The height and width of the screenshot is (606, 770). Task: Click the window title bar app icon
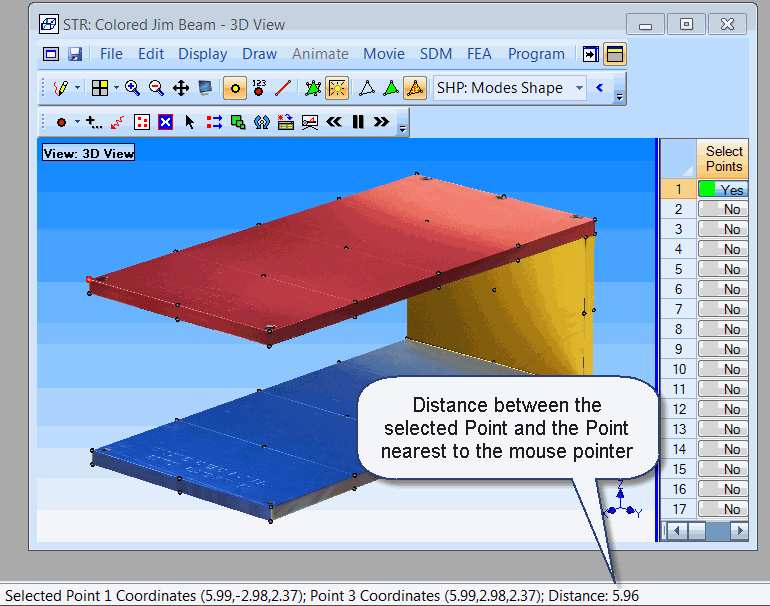pyautogui.click(x=49, y=24)
